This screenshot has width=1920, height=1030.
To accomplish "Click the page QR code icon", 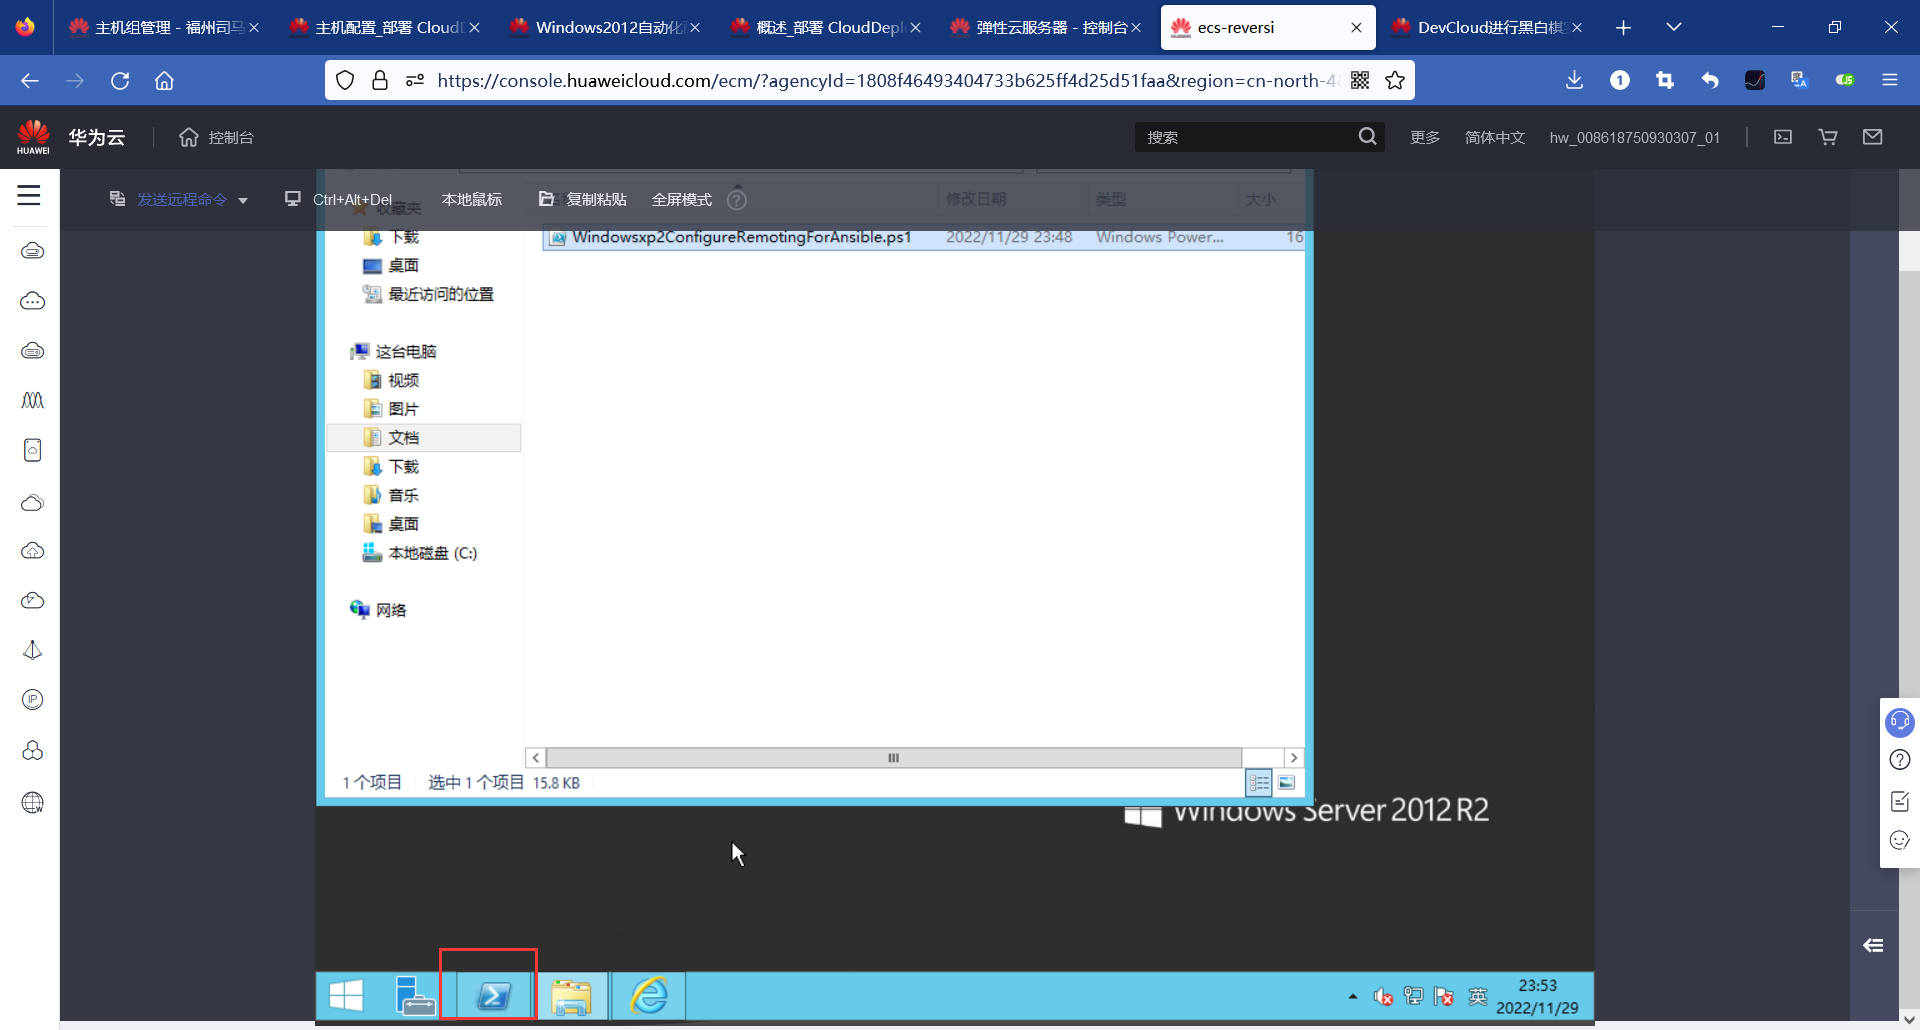I will 1360,80.
